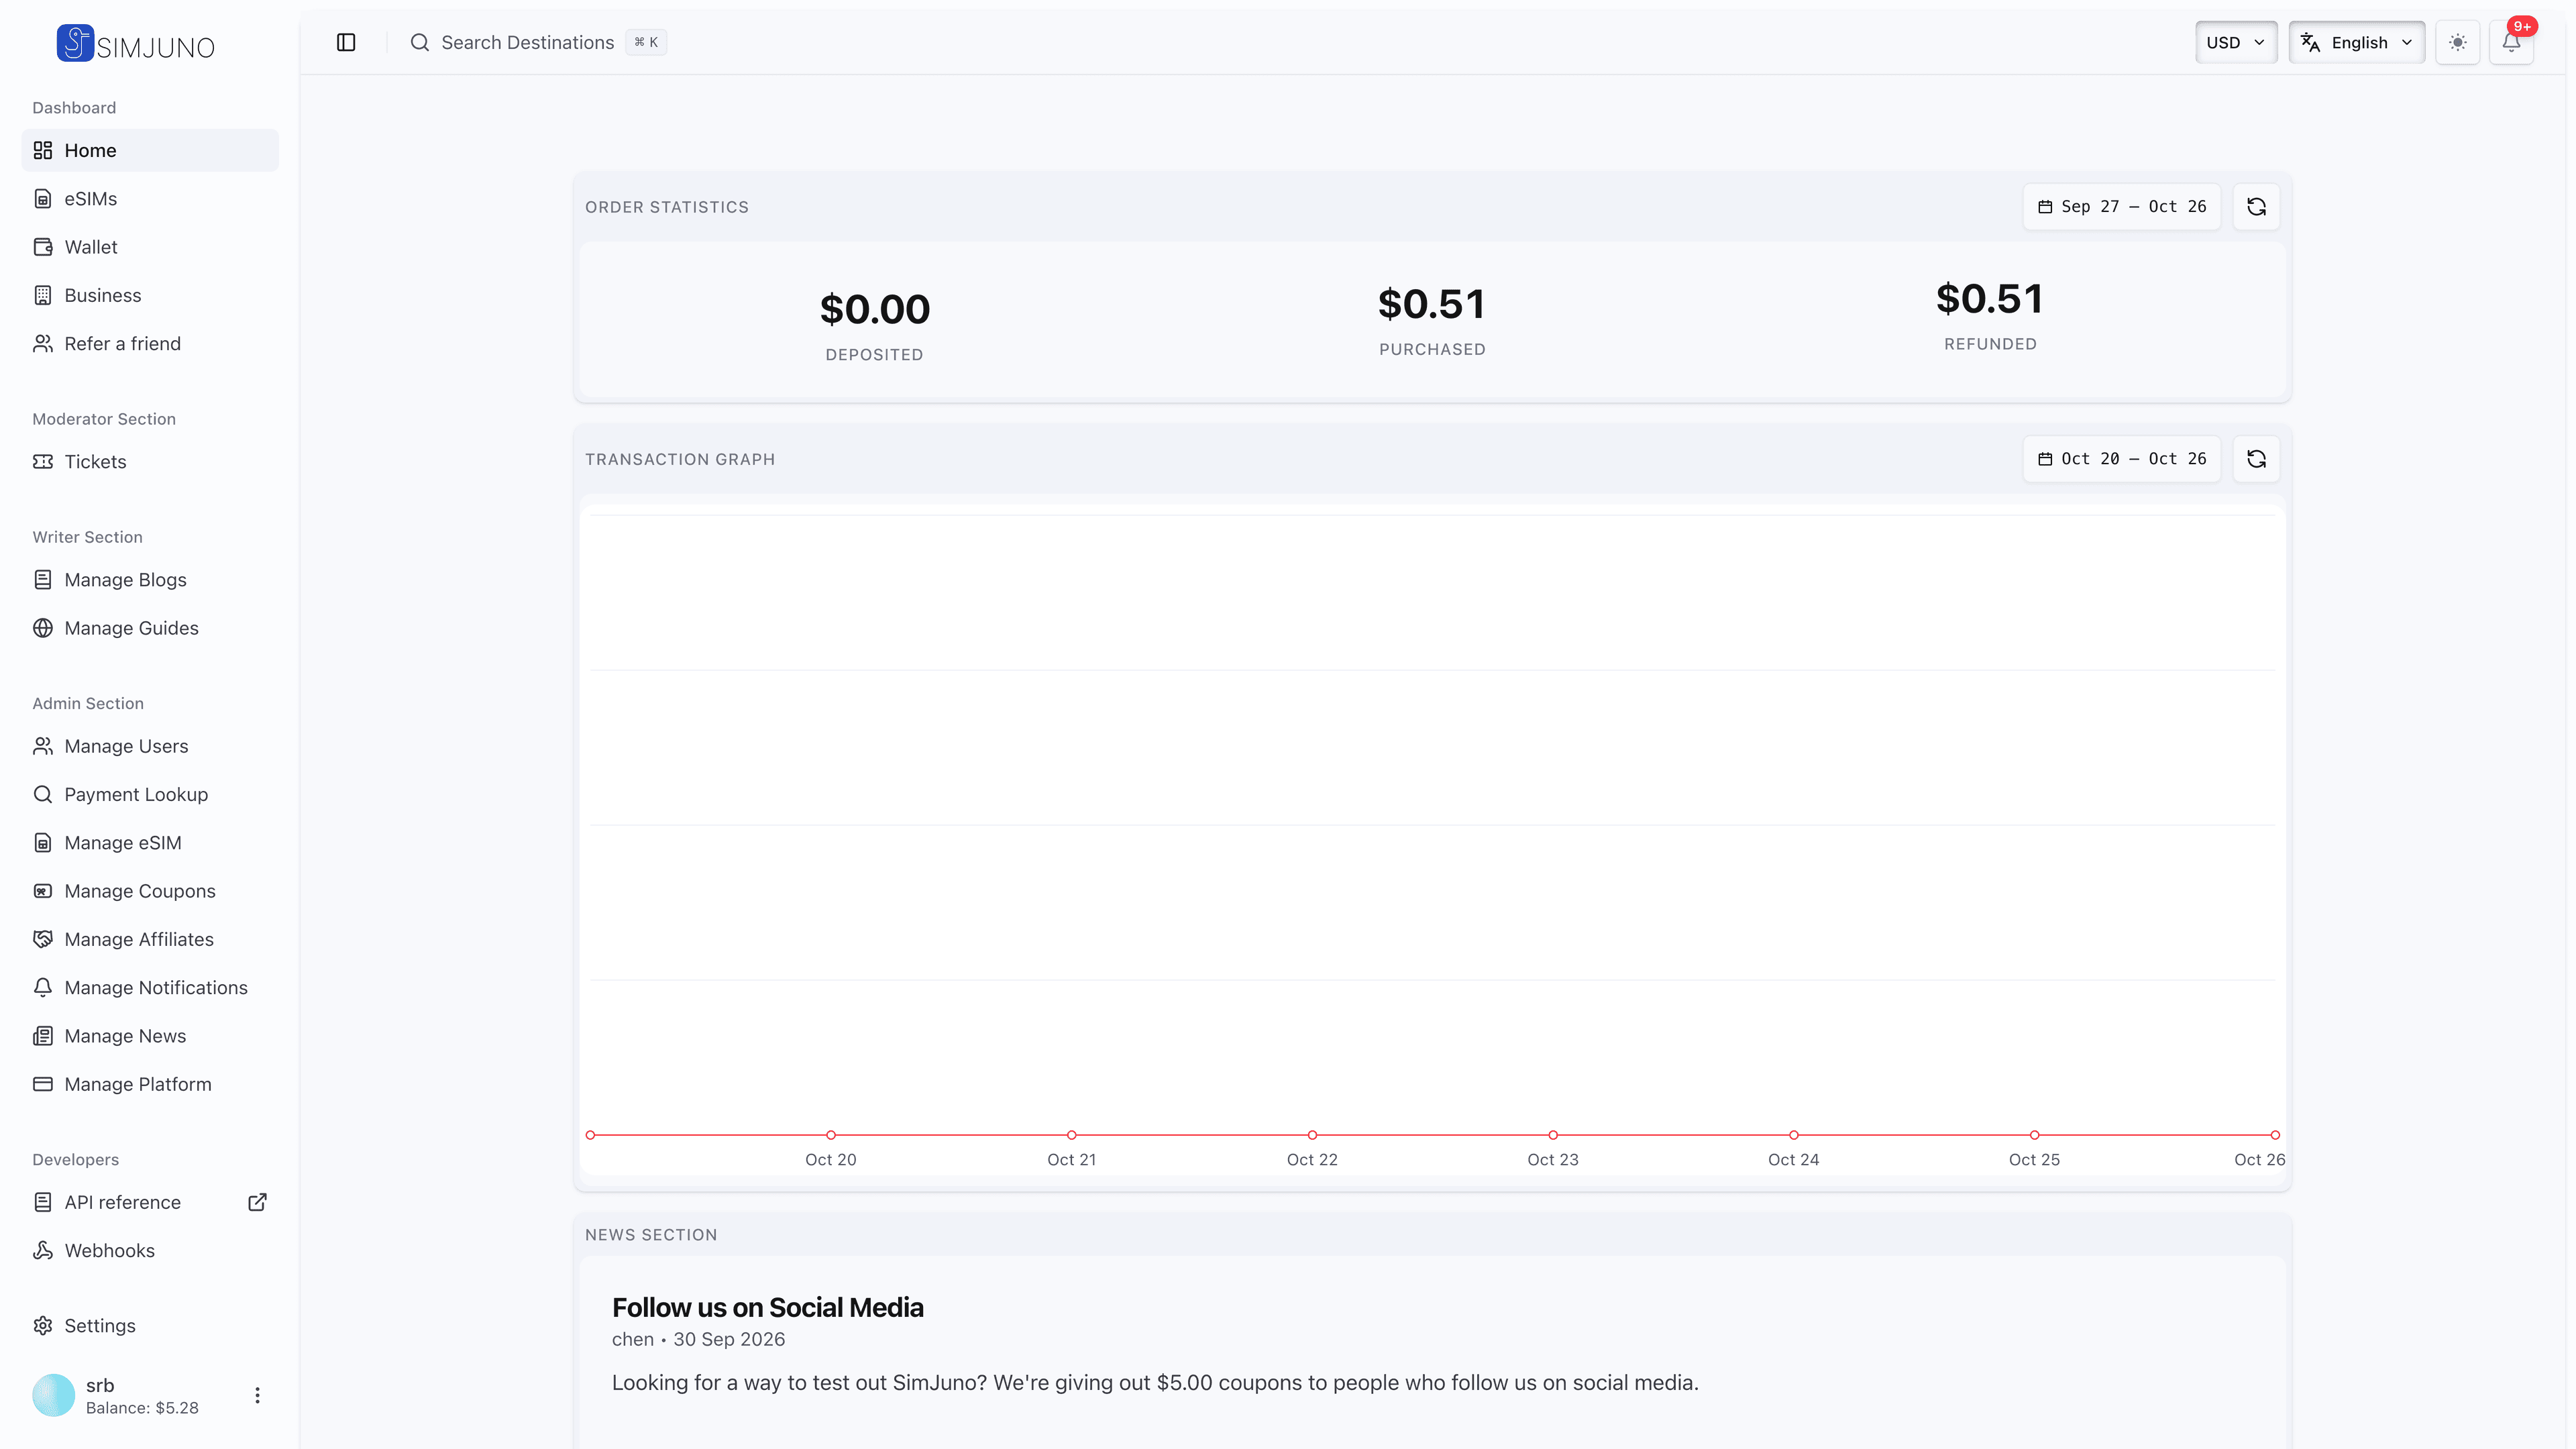
Task: Click the Search Destinations field
Action: click(x=538, y=42)
